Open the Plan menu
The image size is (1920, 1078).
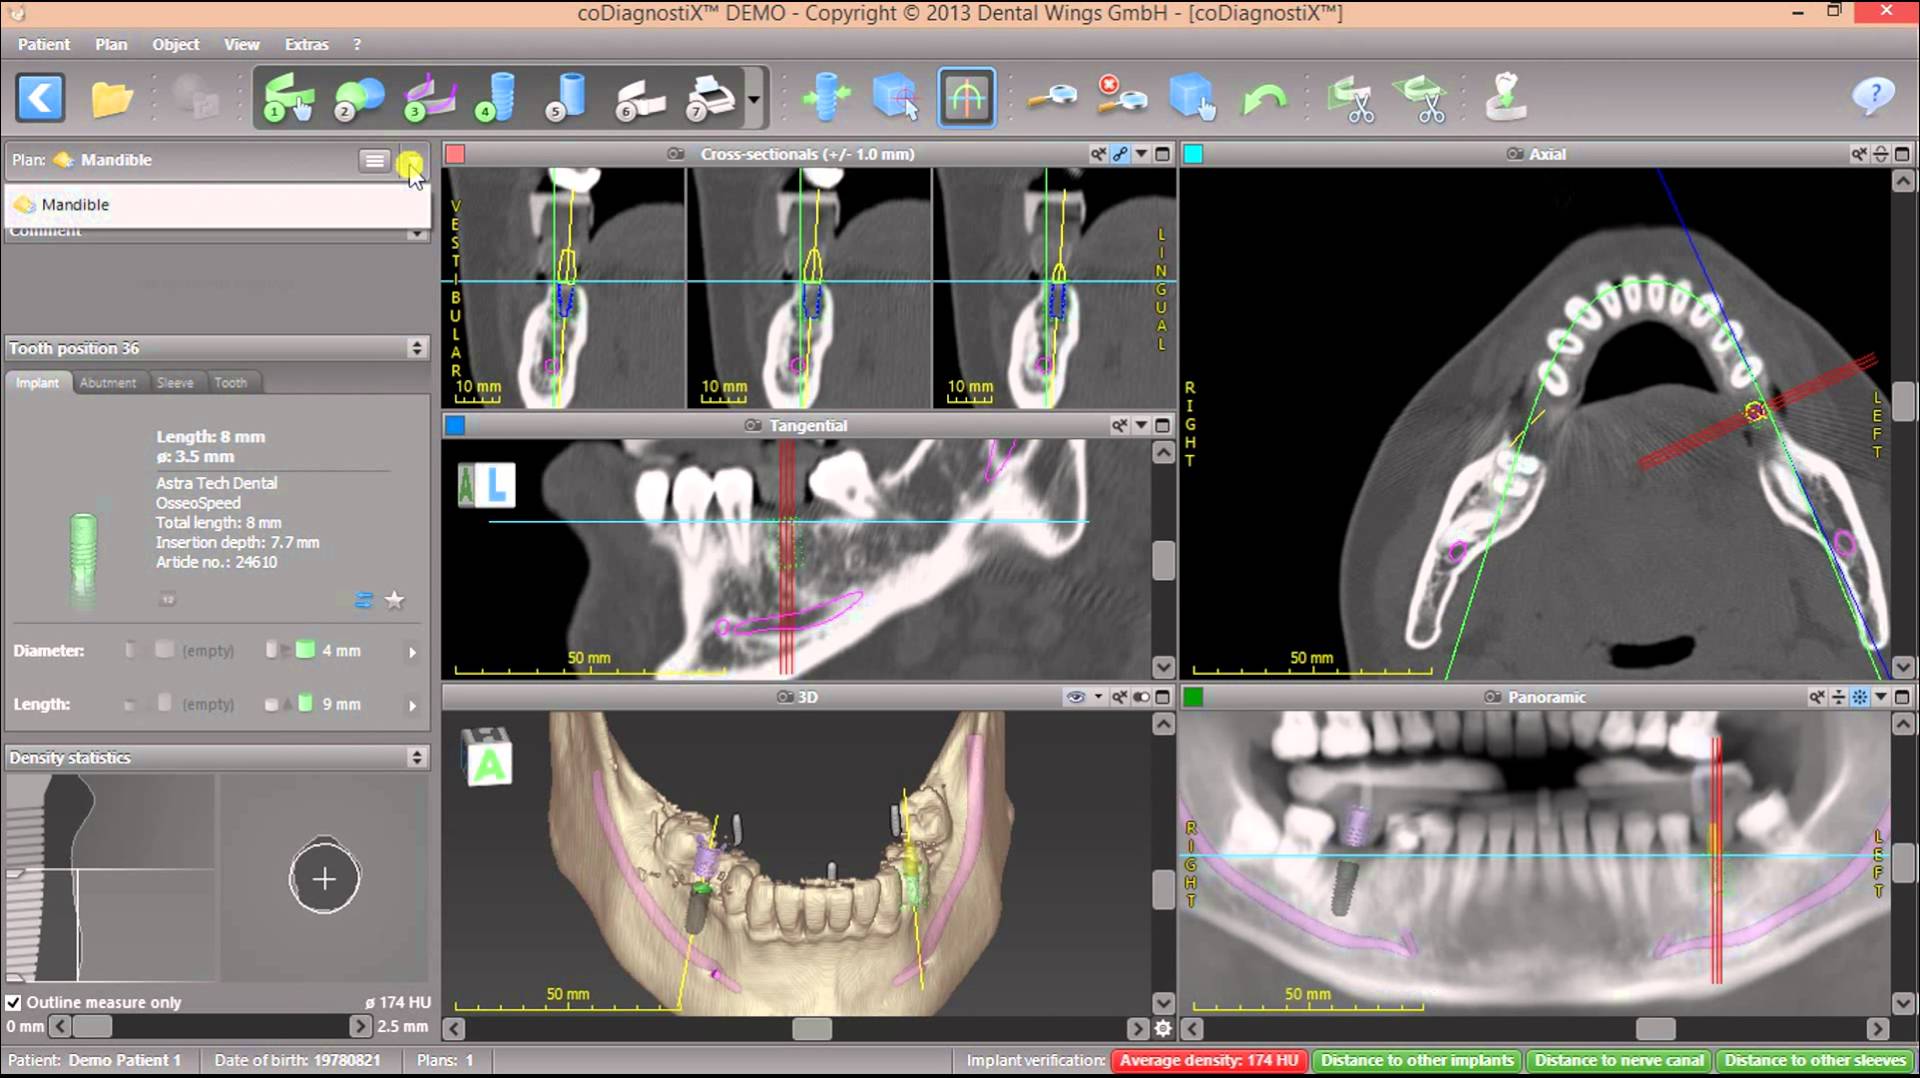111,44
